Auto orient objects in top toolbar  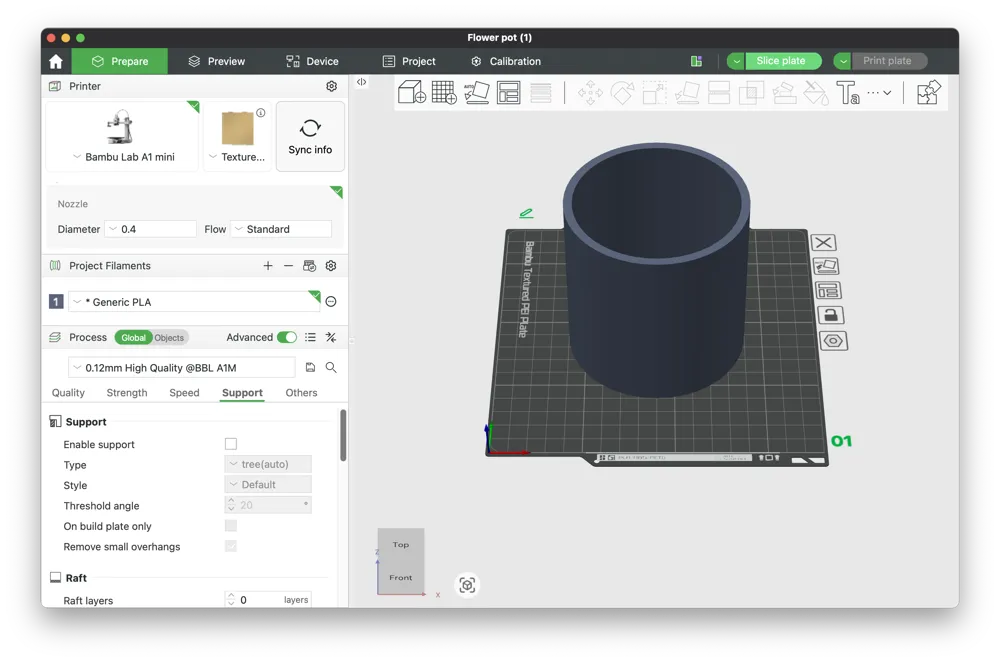(476, 92)
